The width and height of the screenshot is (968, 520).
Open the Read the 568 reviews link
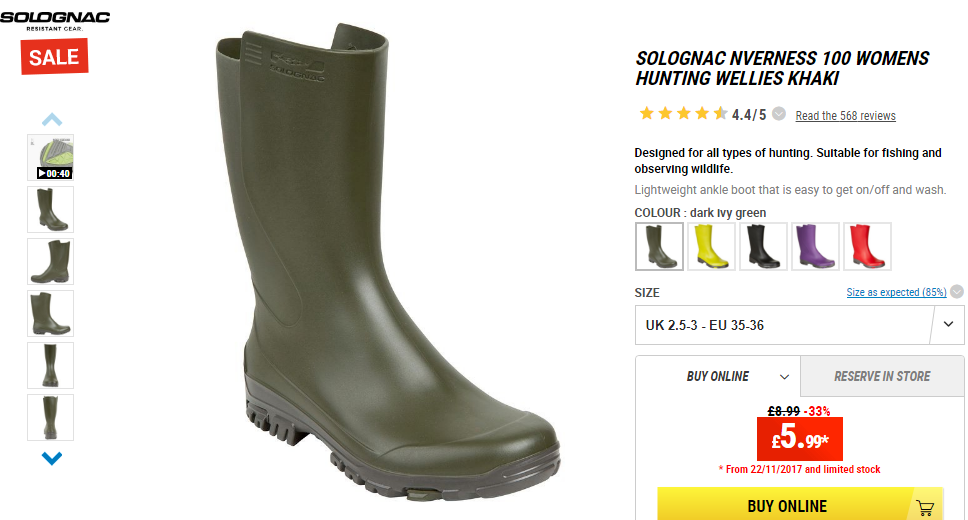[845, 115]
